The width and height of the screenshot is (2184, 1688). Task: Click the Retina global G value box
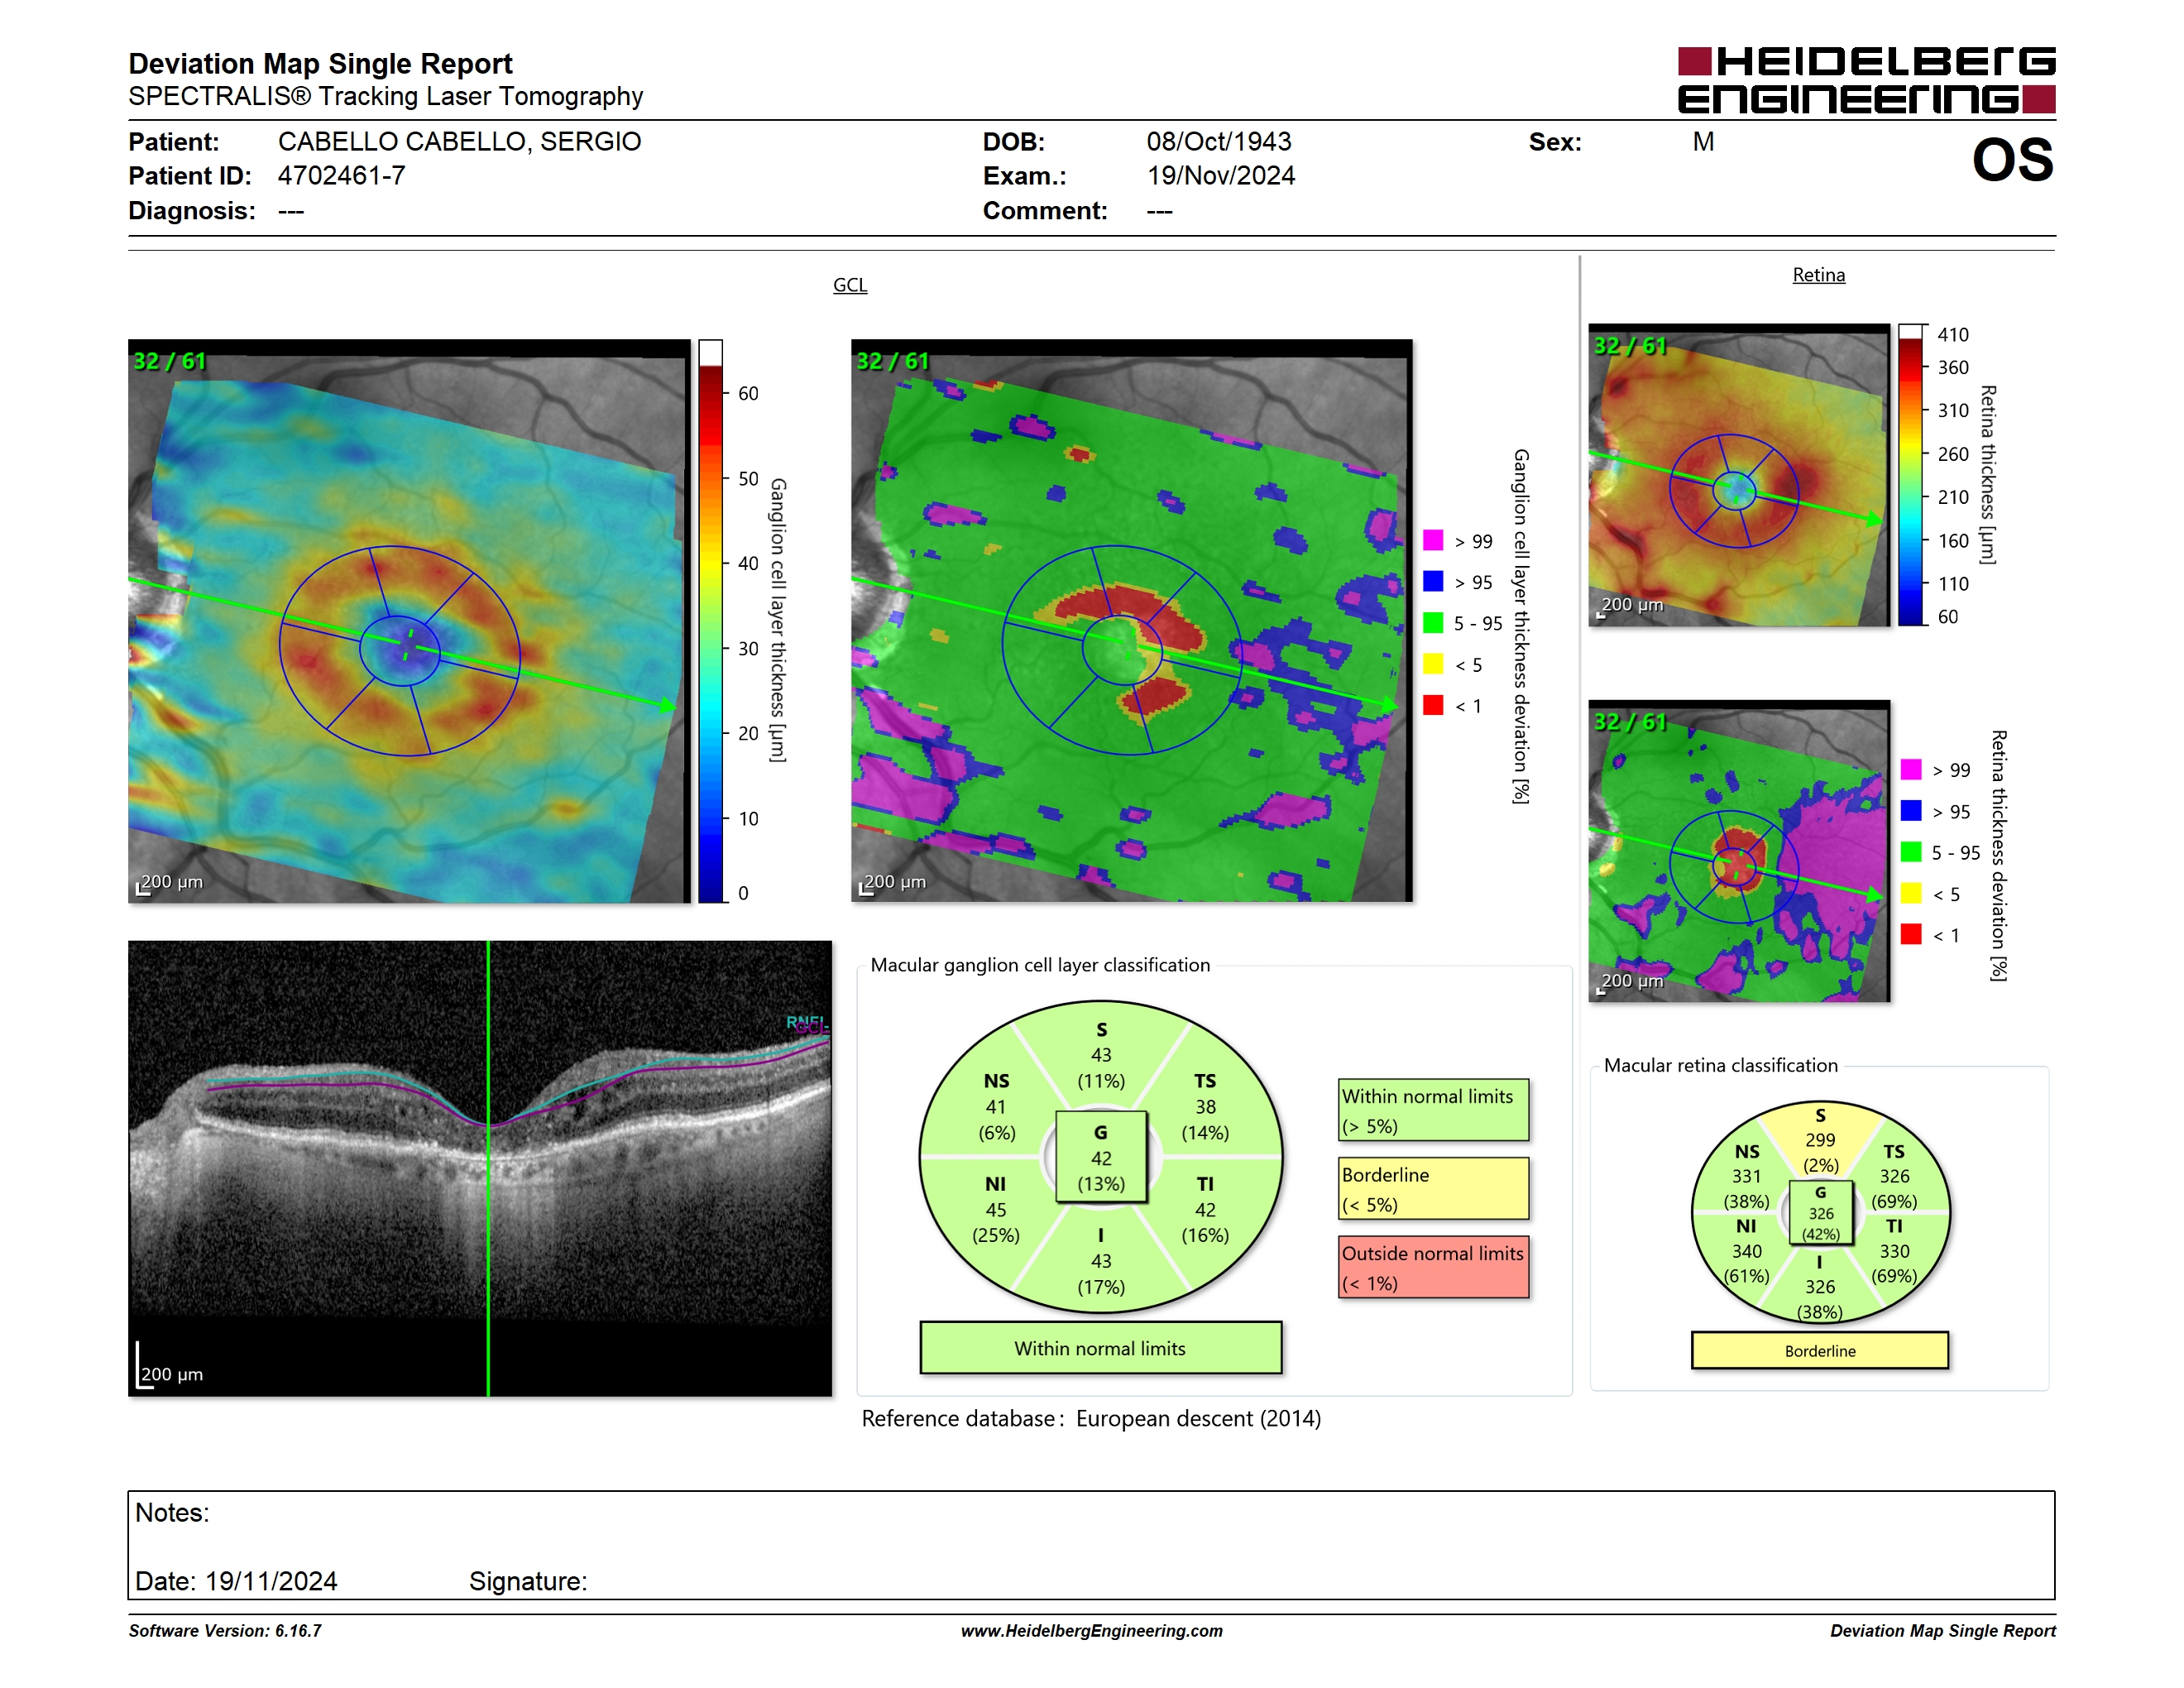(1820, 1213)
